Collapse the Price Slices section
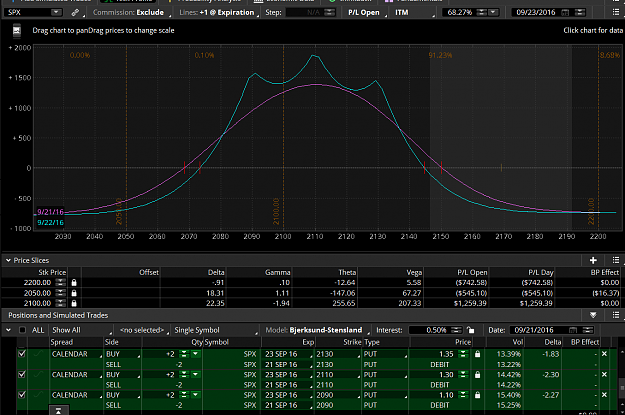Screen dimensions: 625x415 tap(8, 260)
